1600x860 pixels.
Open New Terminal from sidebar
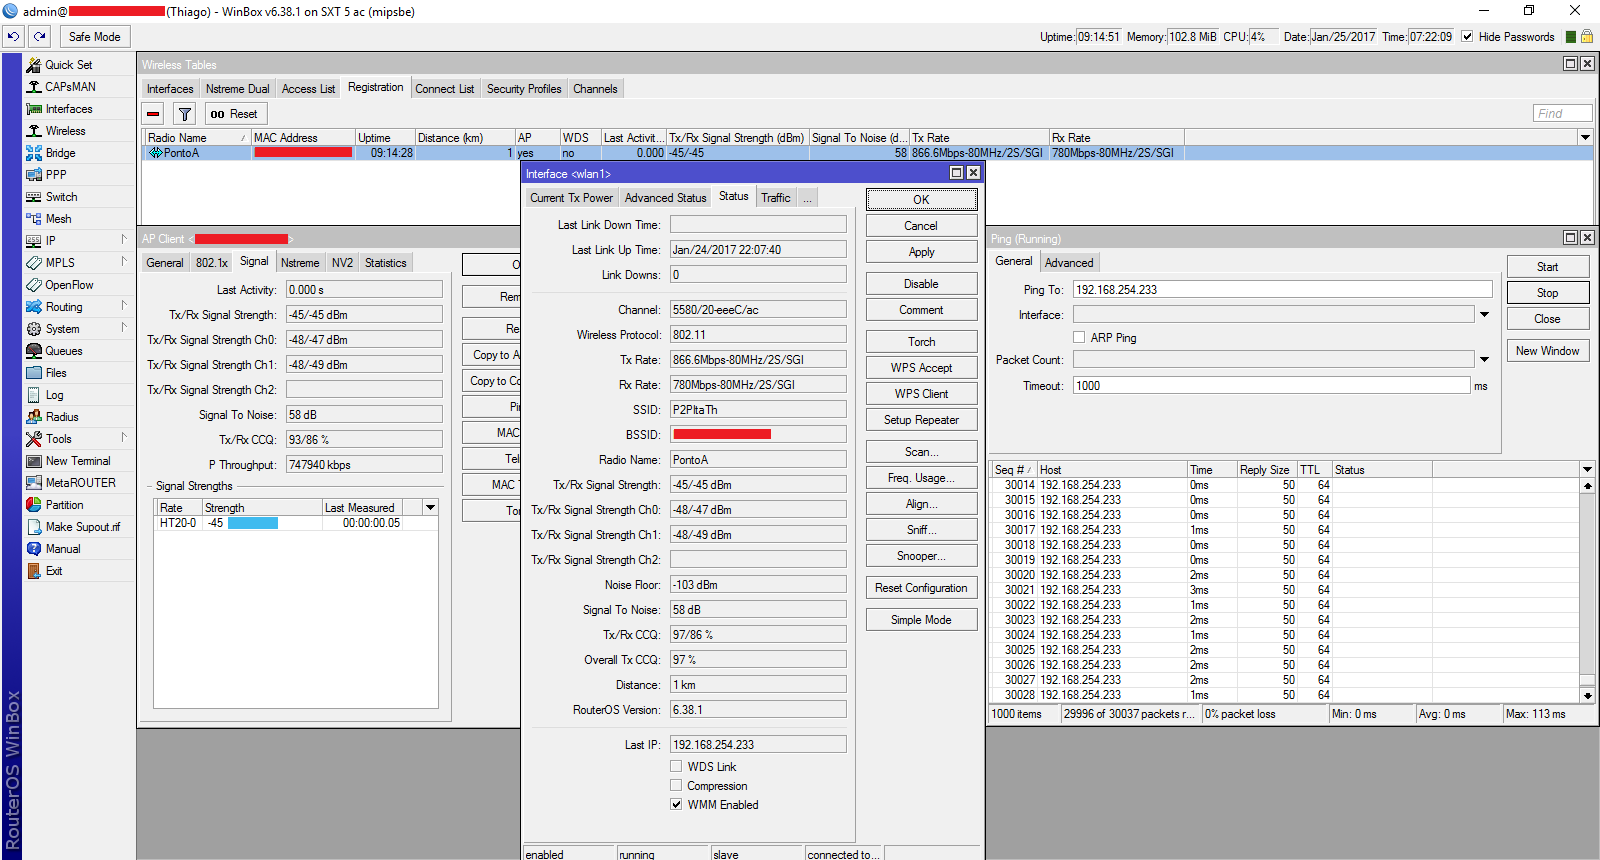[77, 461]
